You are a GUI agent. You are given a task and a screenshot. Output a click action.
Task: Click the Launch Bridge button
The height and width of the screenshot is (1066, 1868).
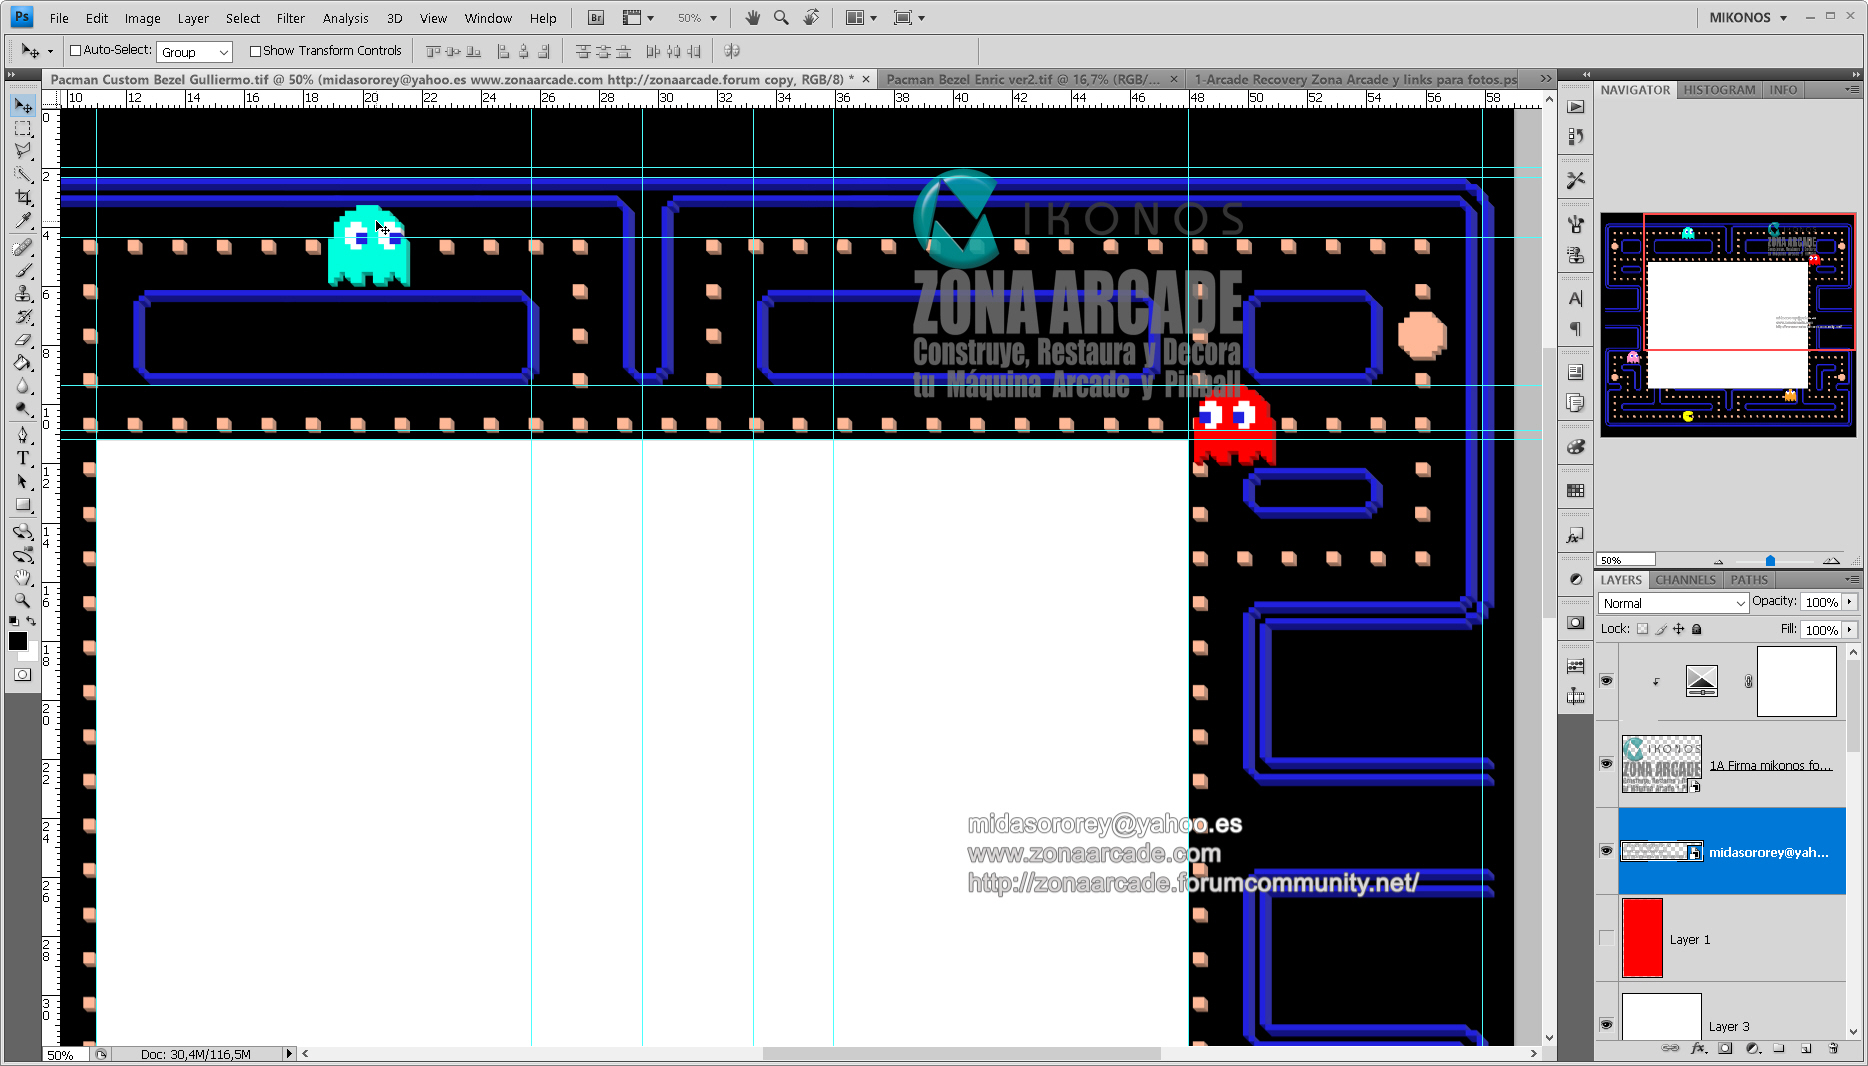pos(594,17)
